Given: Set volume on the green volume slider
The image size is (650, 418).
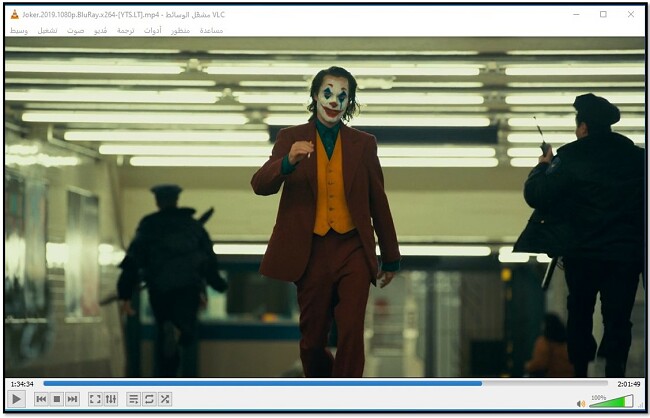Looking at the screenshot, I should click(611, 401).
